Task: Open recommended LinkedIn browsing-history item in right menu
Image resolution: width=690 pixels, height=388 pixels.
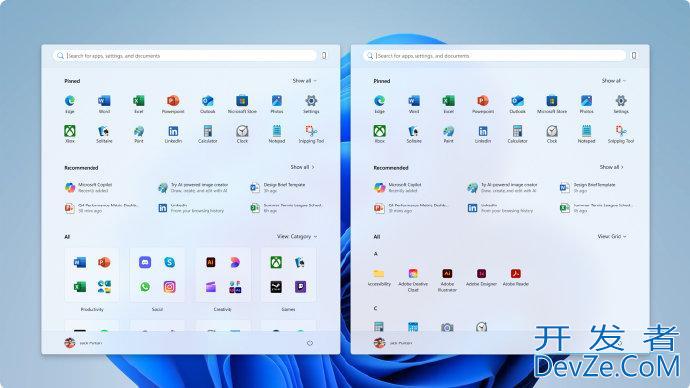Action: pyautogui.click(x=500, y=208)
